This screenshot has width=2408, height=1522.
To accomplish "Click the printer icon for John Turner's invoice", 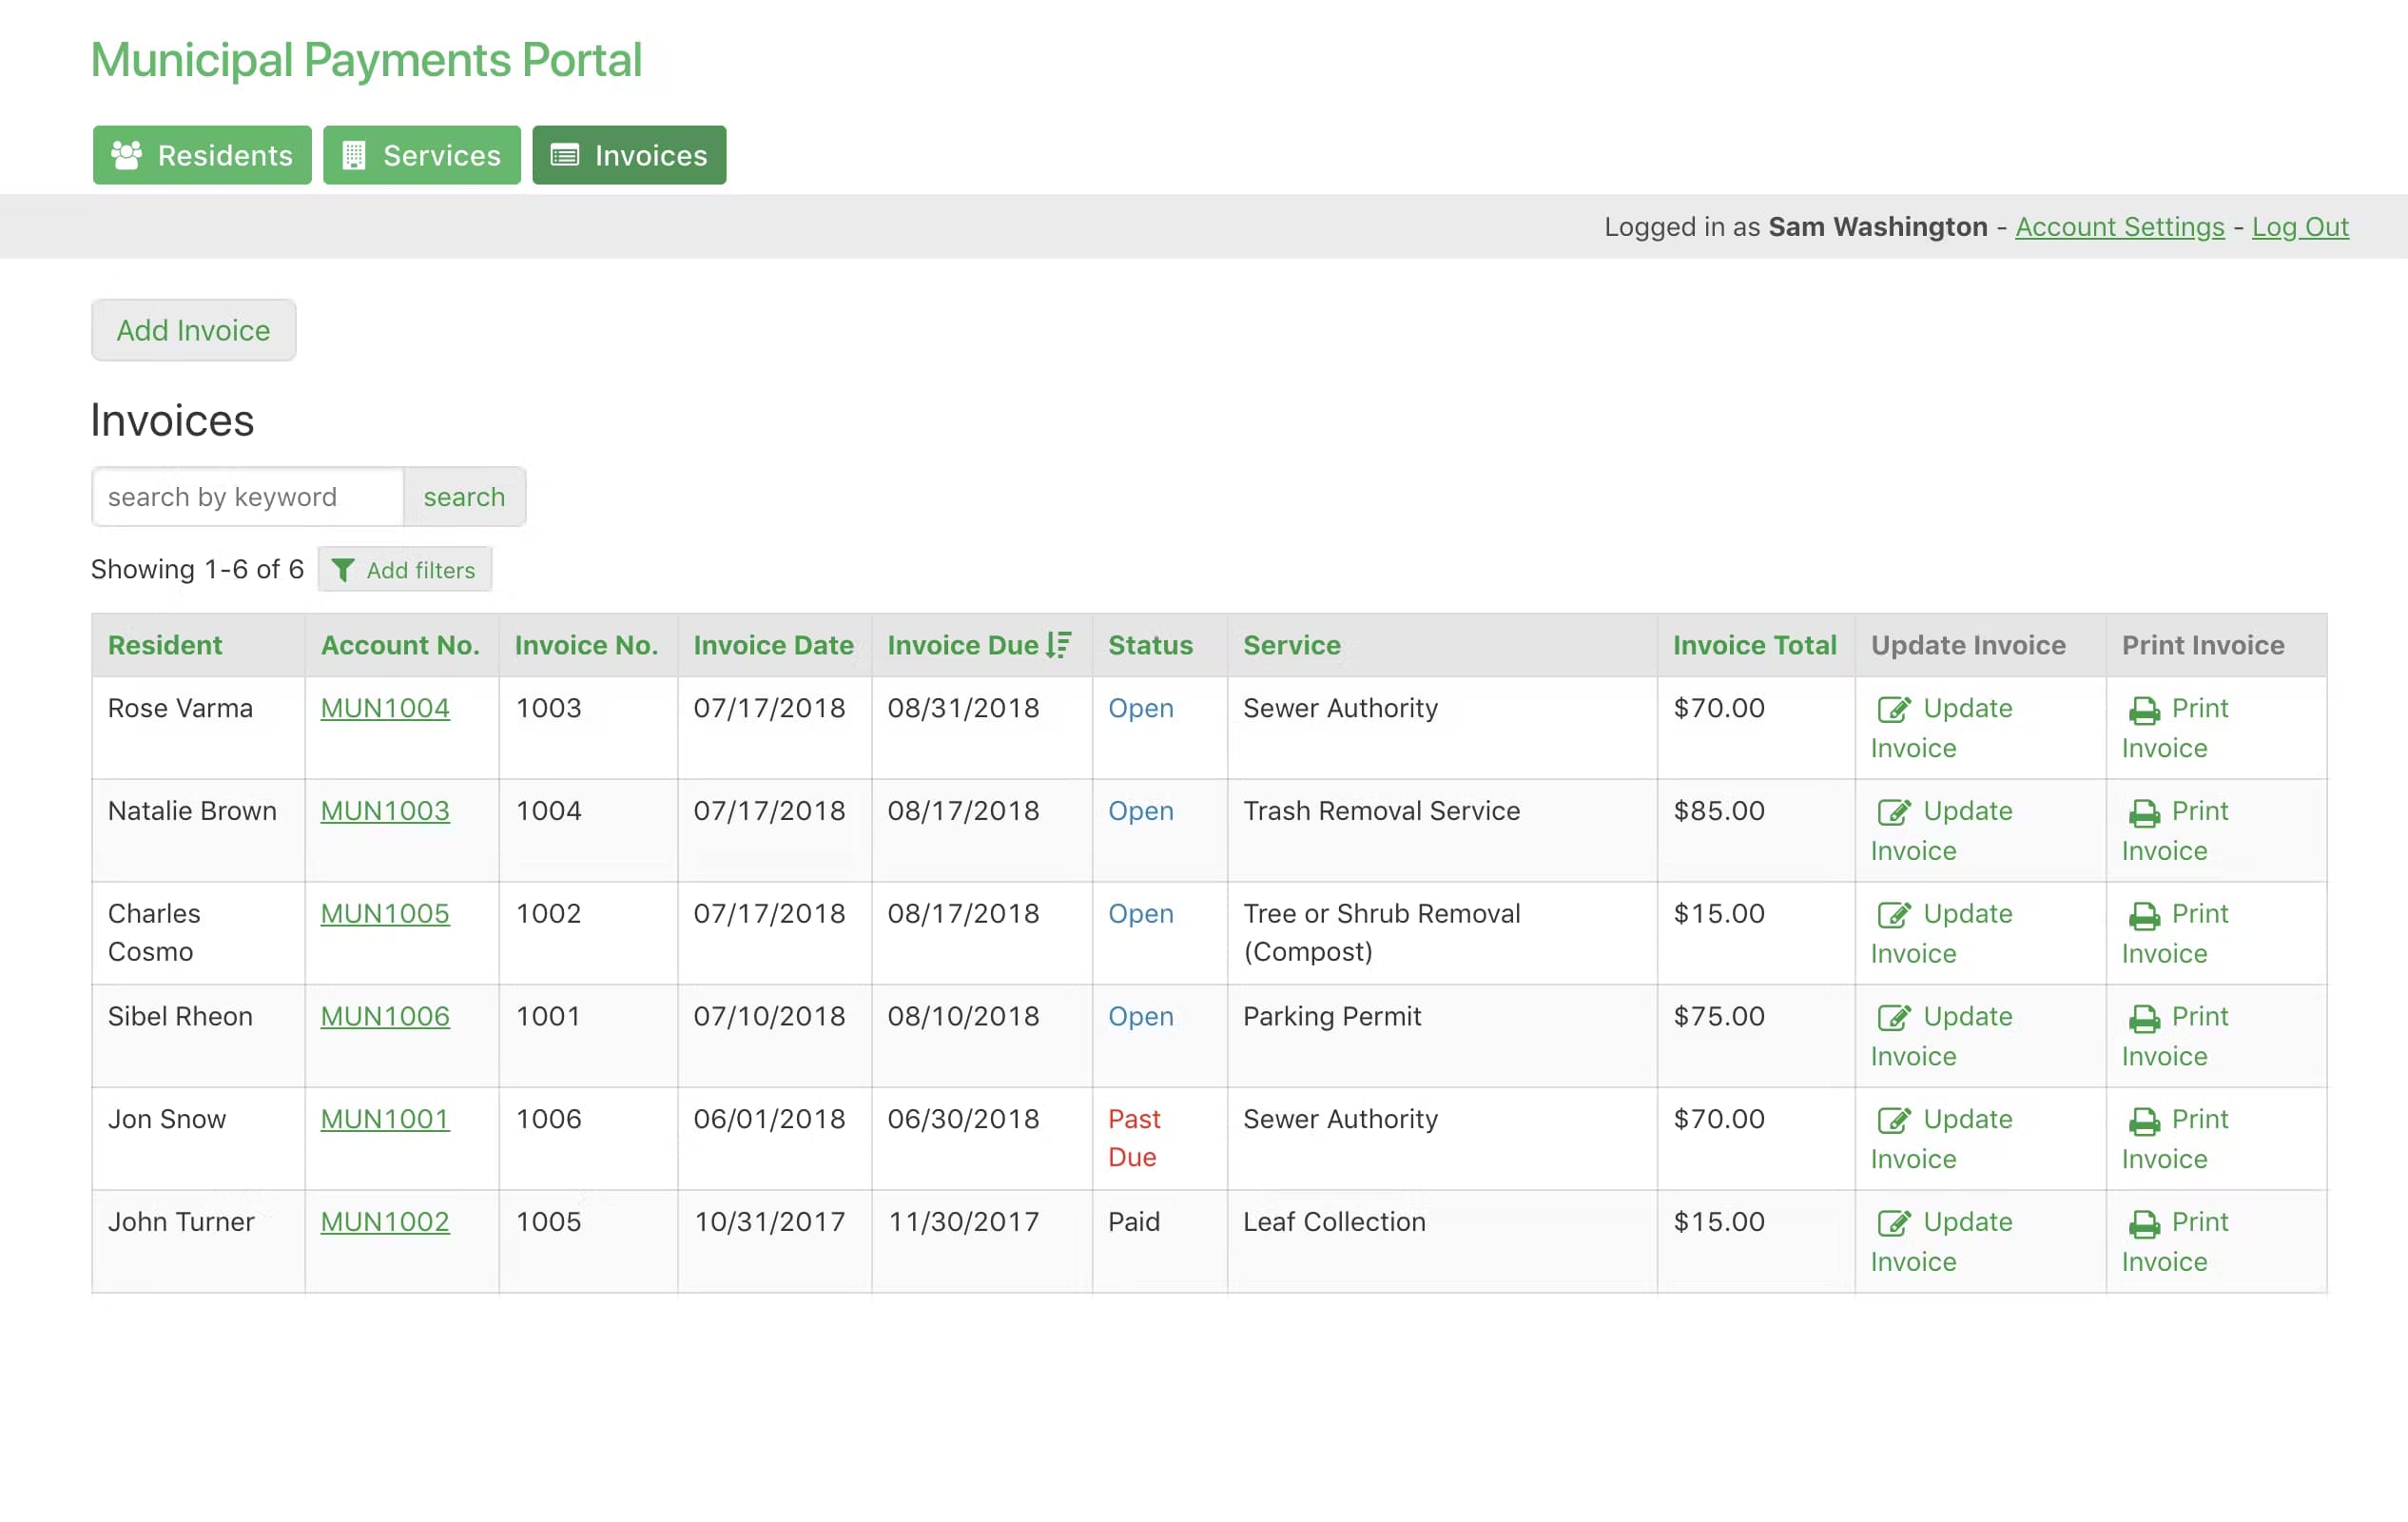I will click(2143, 1223).
